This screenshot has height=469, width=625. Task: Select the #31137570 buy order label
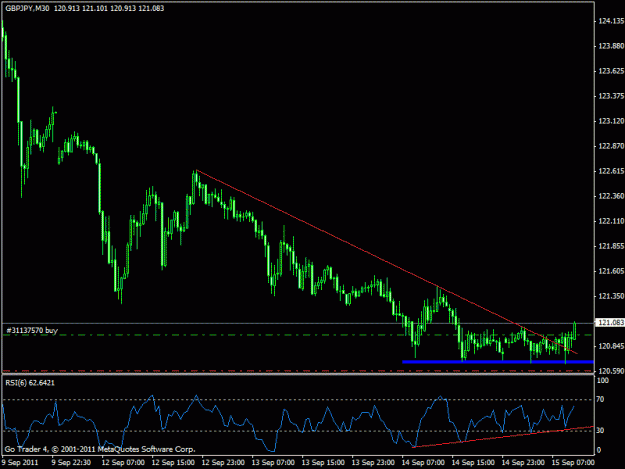pyautogui.click(x=32, y=330)
